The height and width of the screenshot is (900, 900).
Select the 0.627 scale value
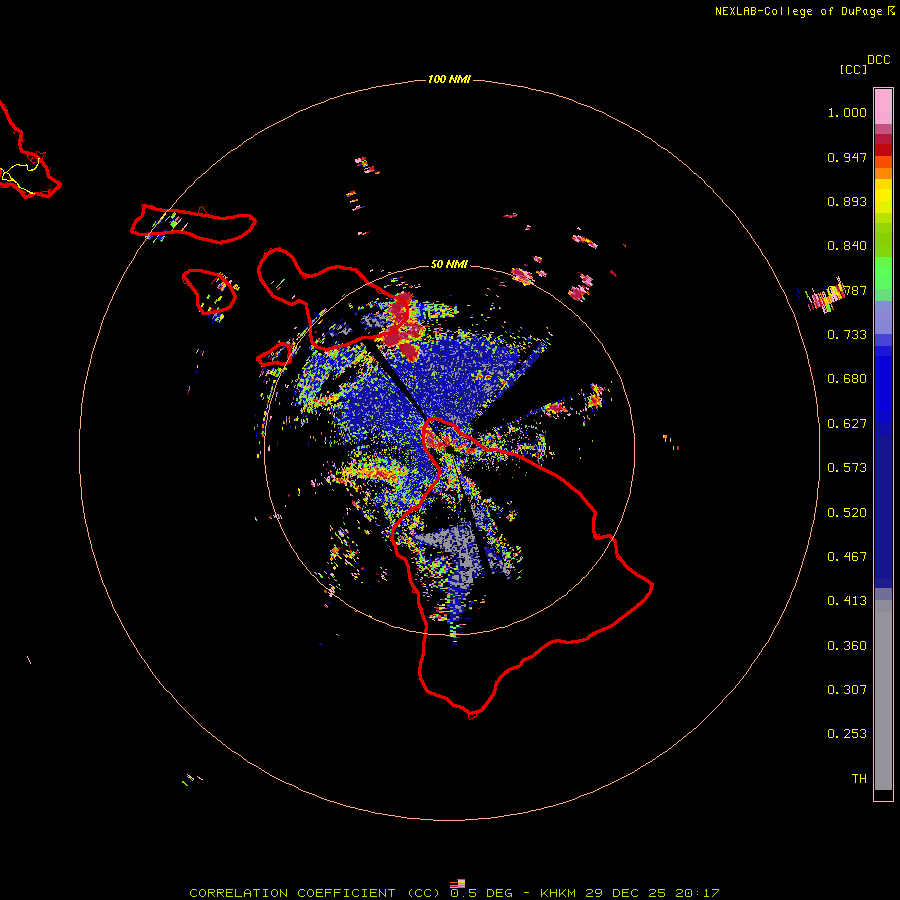point(847,424)
